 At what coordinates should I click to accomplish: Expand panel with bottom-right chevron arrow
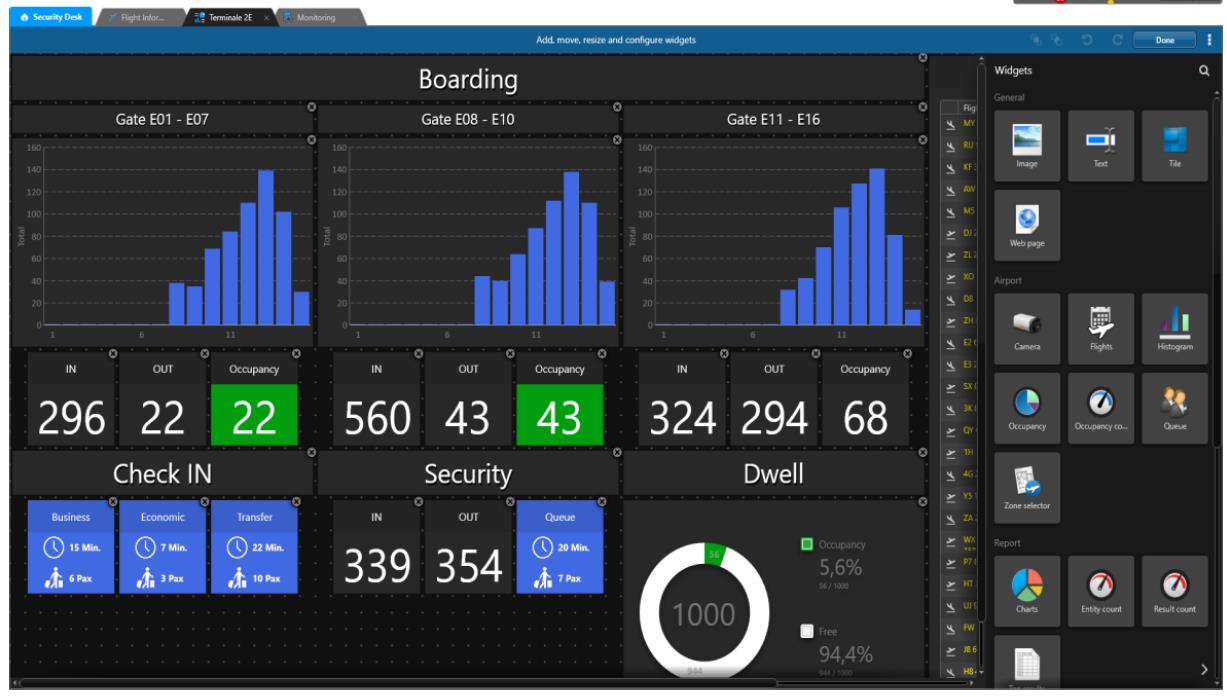coord(1204,668)
